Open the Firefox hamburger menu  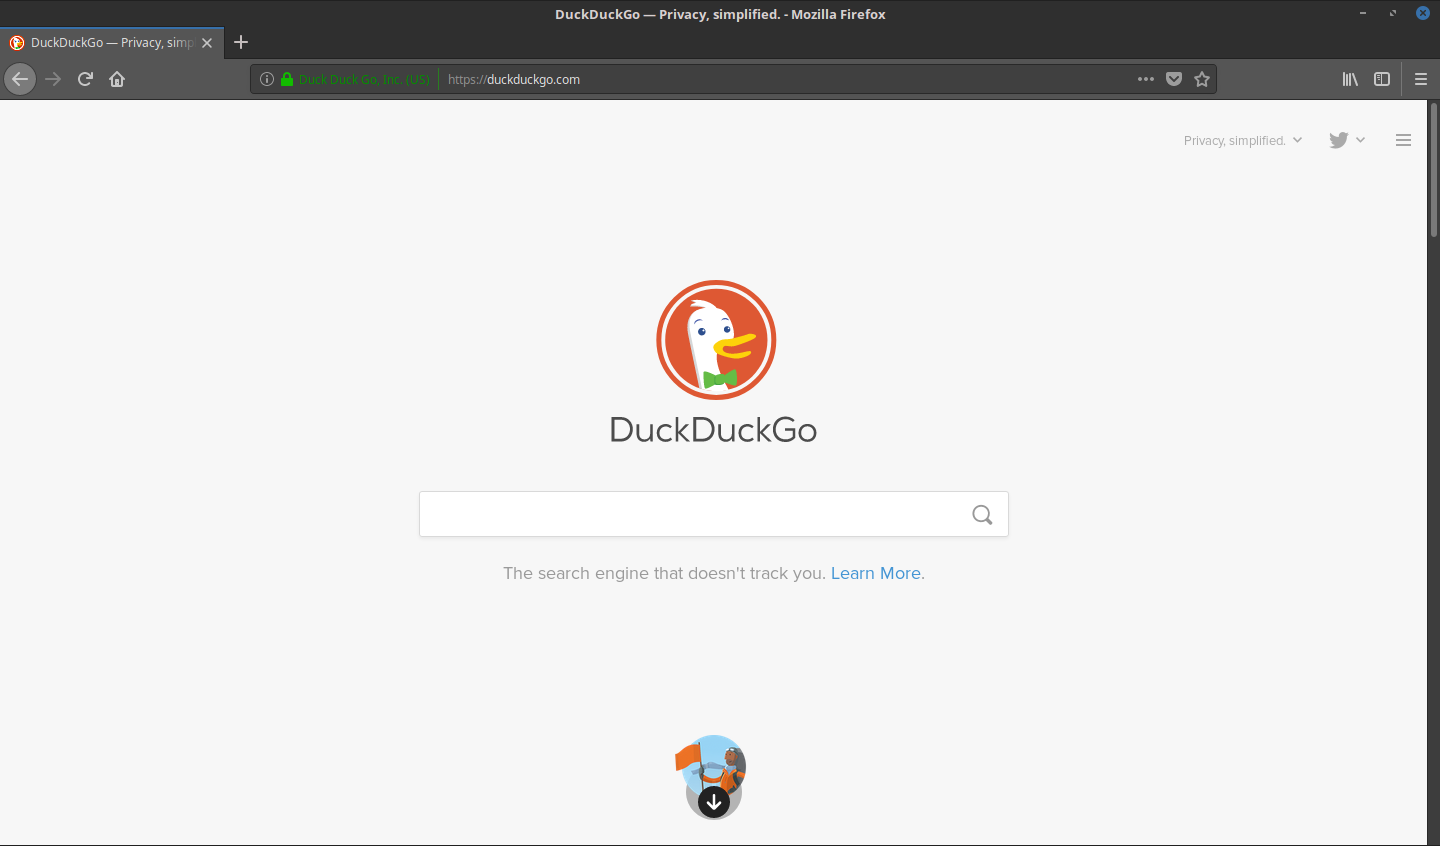(1421, 79)
